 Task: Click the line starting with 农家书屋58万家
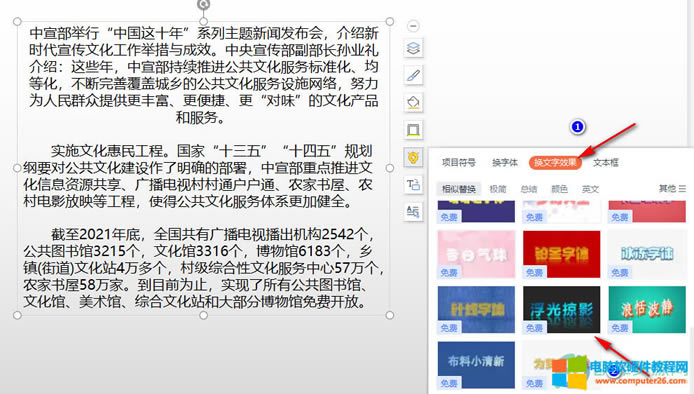[195, 285]
